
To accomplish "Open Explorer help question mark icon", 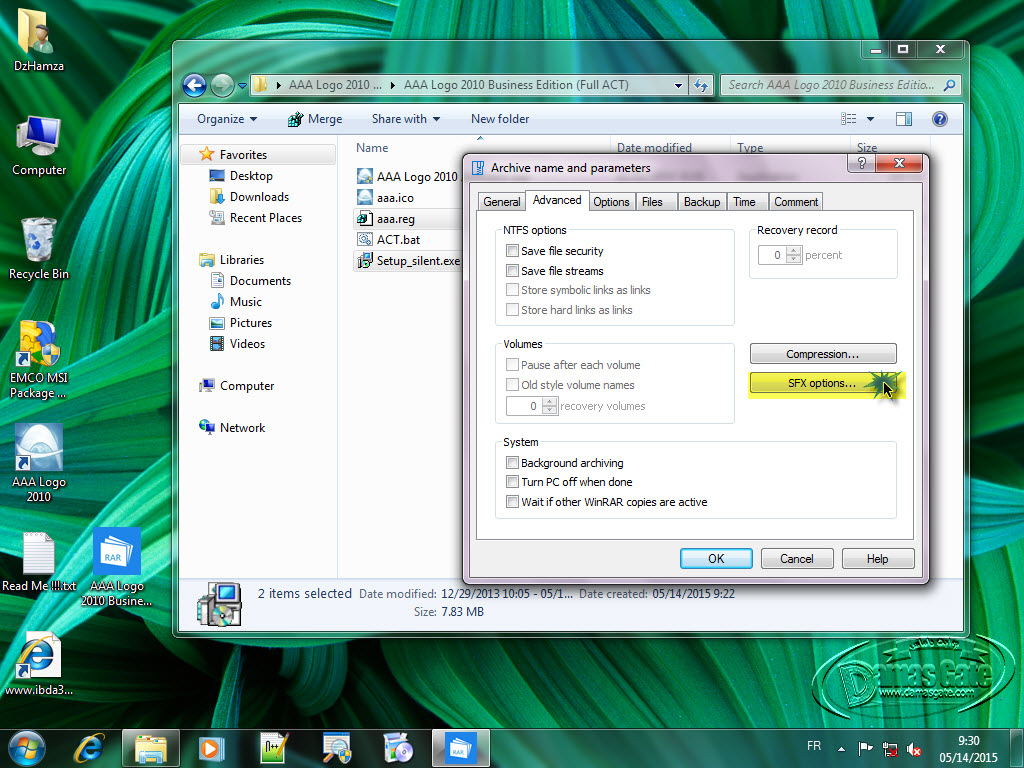I will pos(939,119).
